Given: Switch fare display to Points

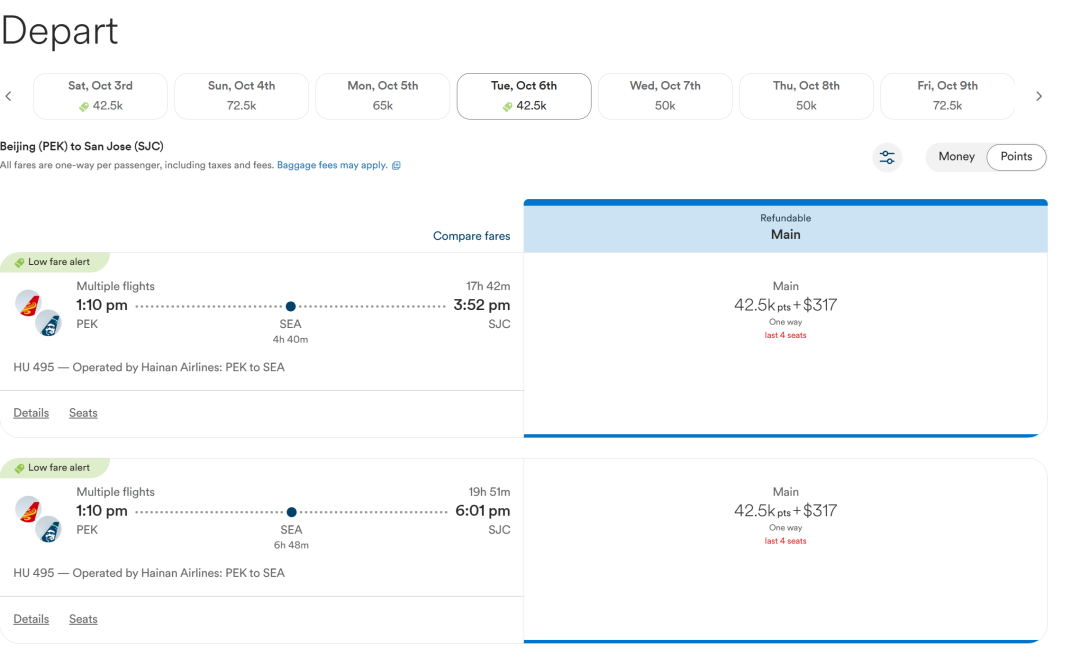Looking at the screenshot, I should click(1016, 157).
